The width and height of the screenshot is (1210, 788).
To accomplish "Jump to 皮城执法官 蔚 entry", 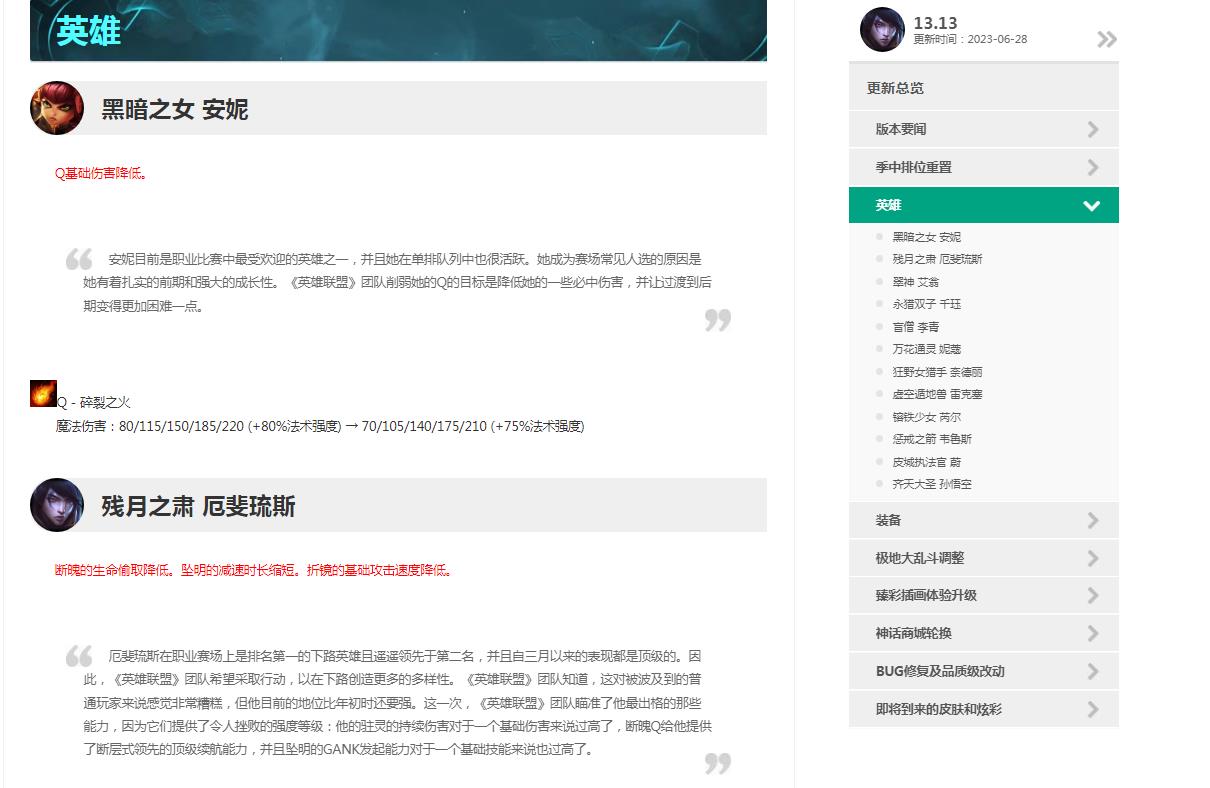I will click(926, 462).
